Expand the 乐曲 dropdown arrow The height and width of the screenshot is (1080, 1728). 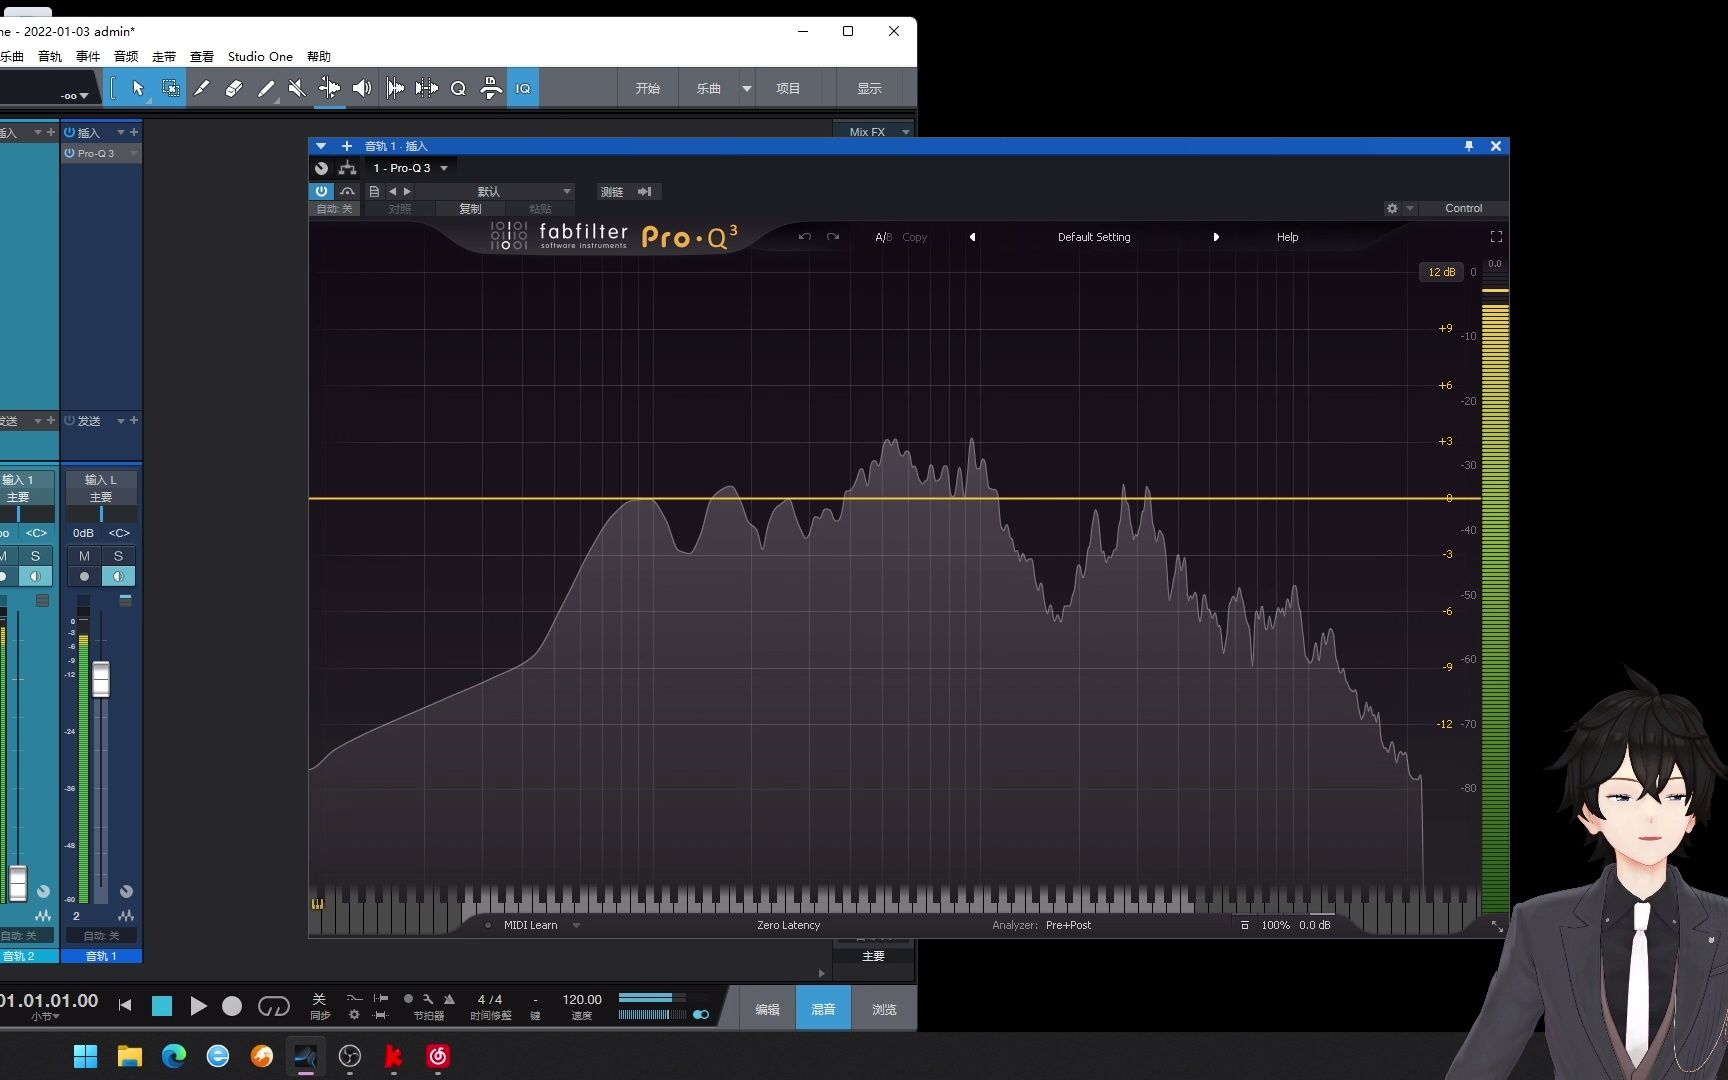pos(746,88)
